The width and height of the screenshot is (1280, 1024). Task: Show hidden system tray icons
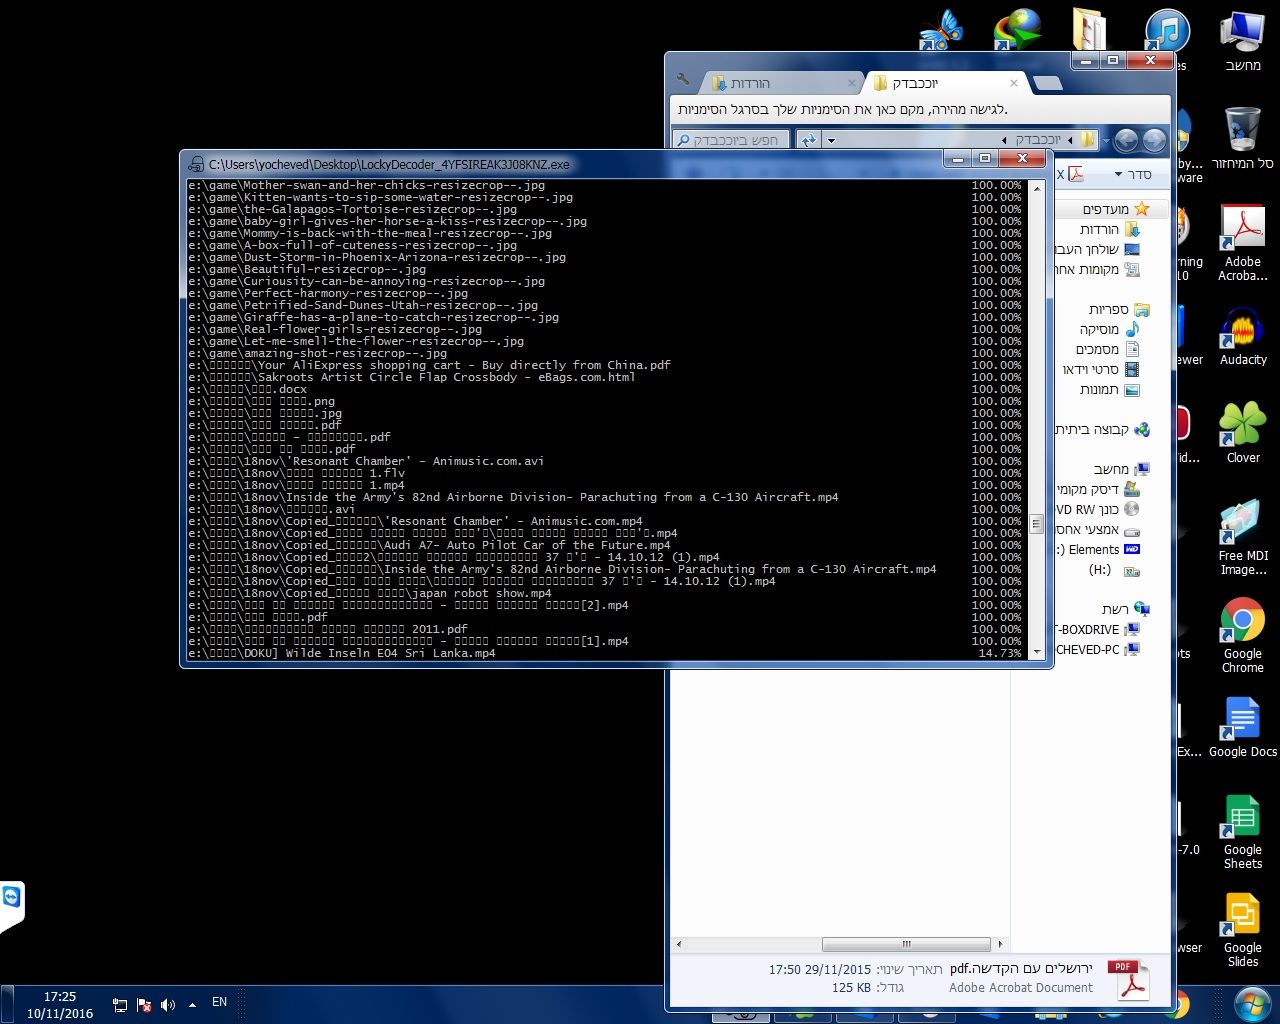coord(192,1004)
